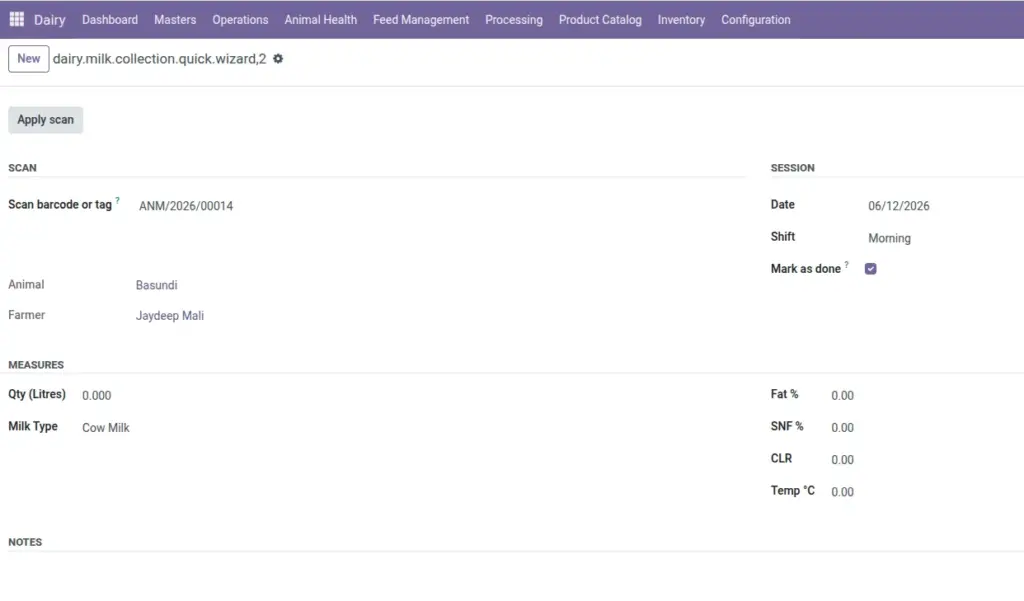Screen dimensions: 1024x601
Task: Click the Apply scan button
Action: [46, 120]
